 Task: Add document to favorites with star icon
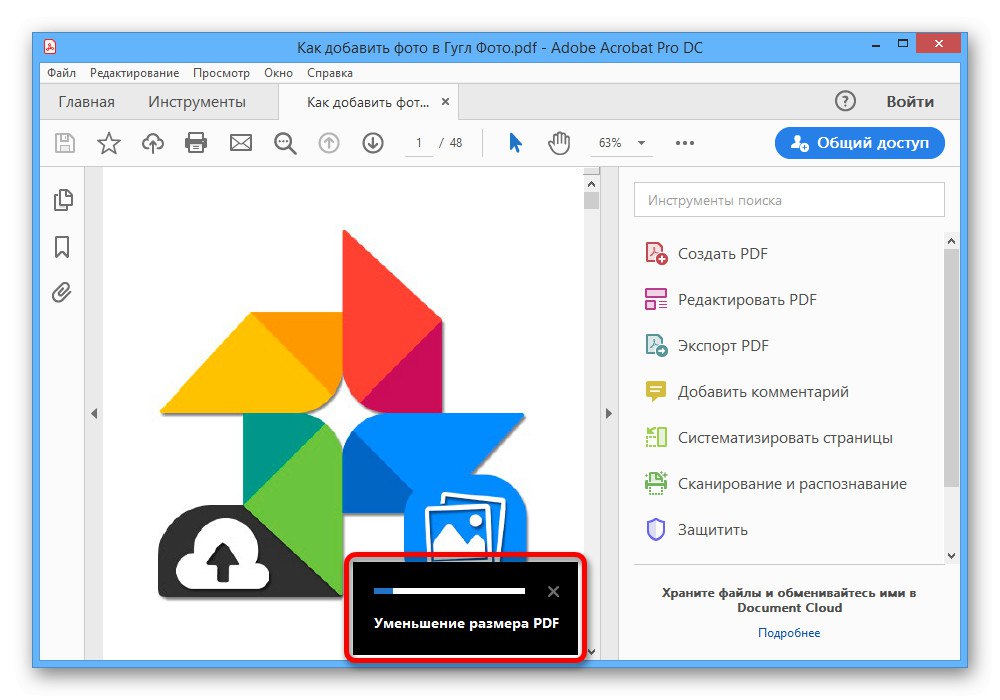click(108, 143)
